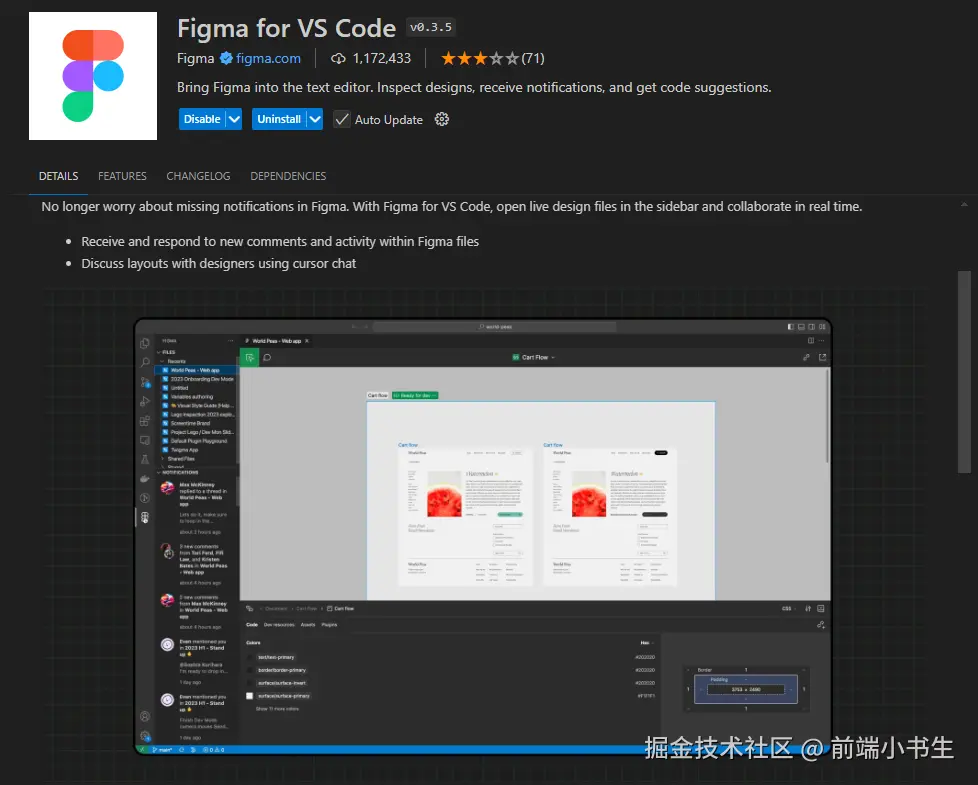Click the scroll-up arrow above the details content
The height and width of the screenshot is (785, 978).
[964, 204]
